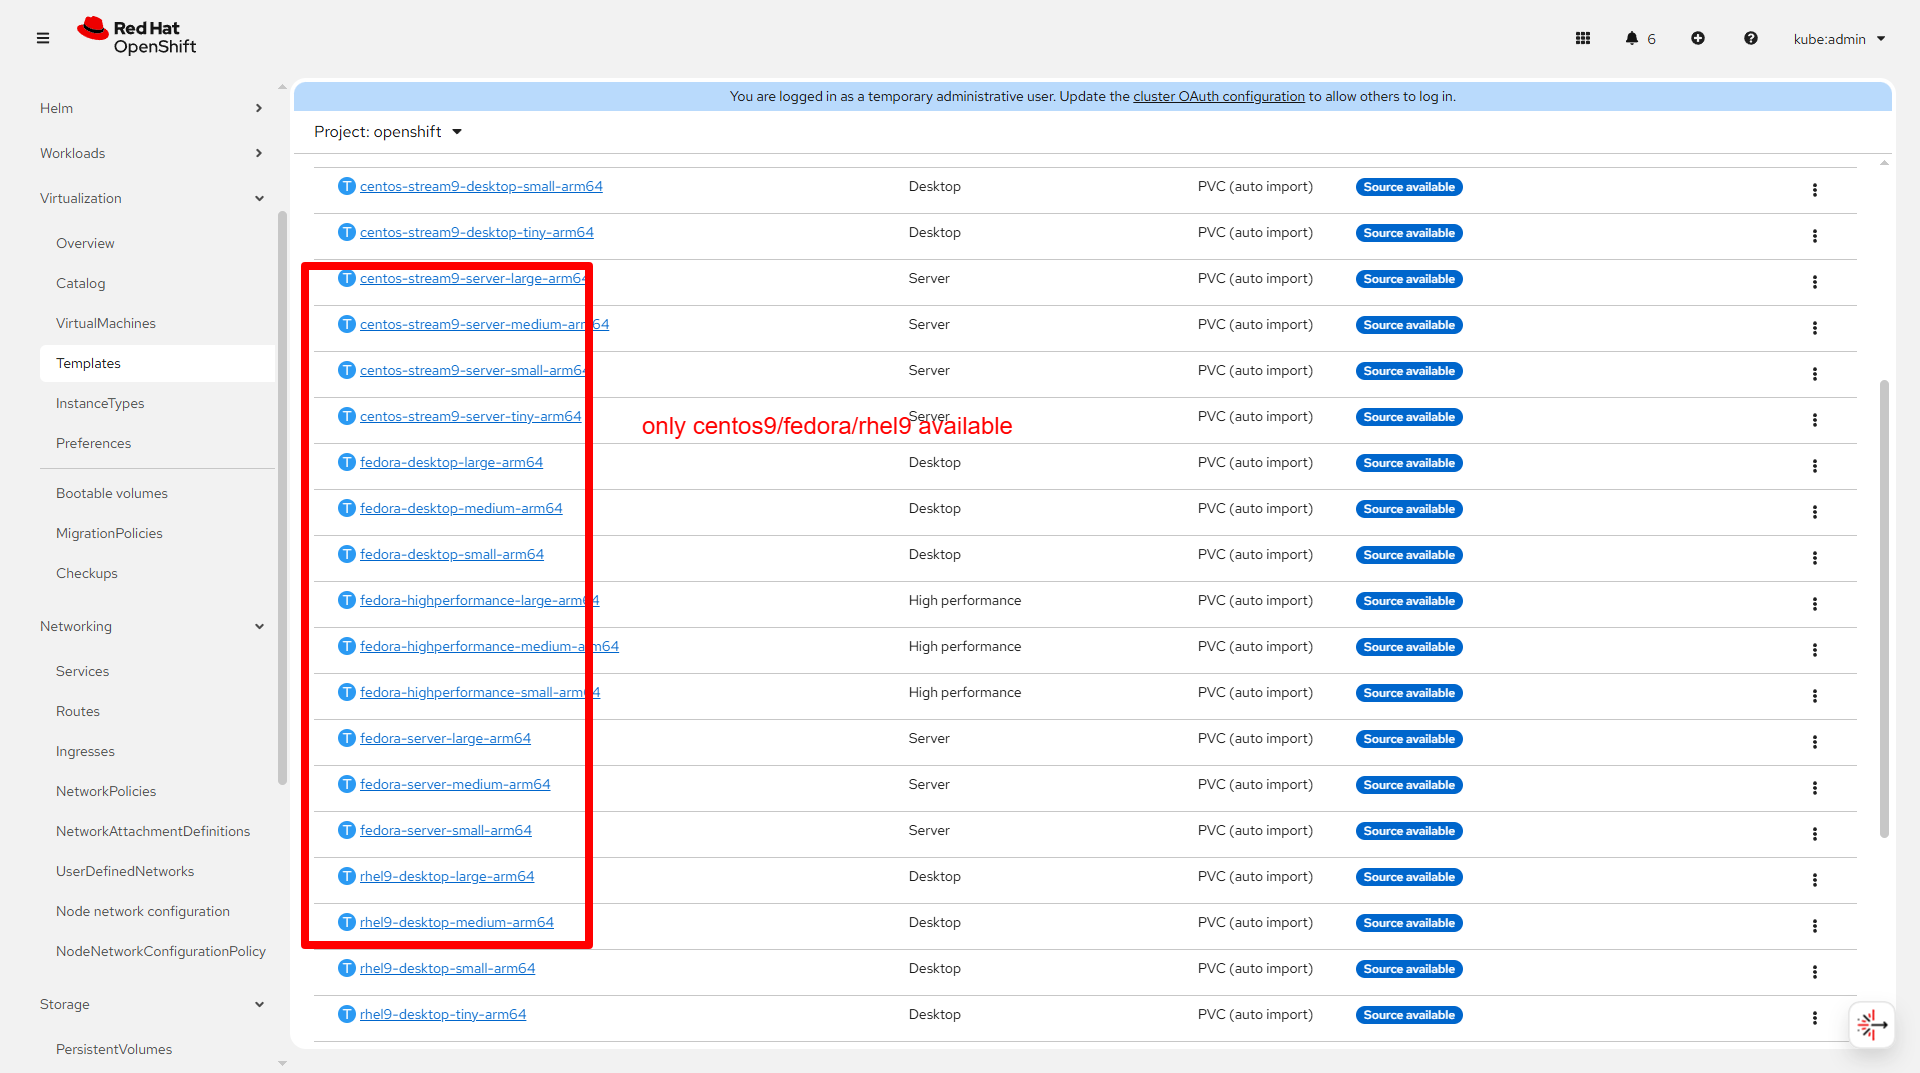Open kebab menu for centos-stream9-server-small-arm64

[x=1815, y=374]
